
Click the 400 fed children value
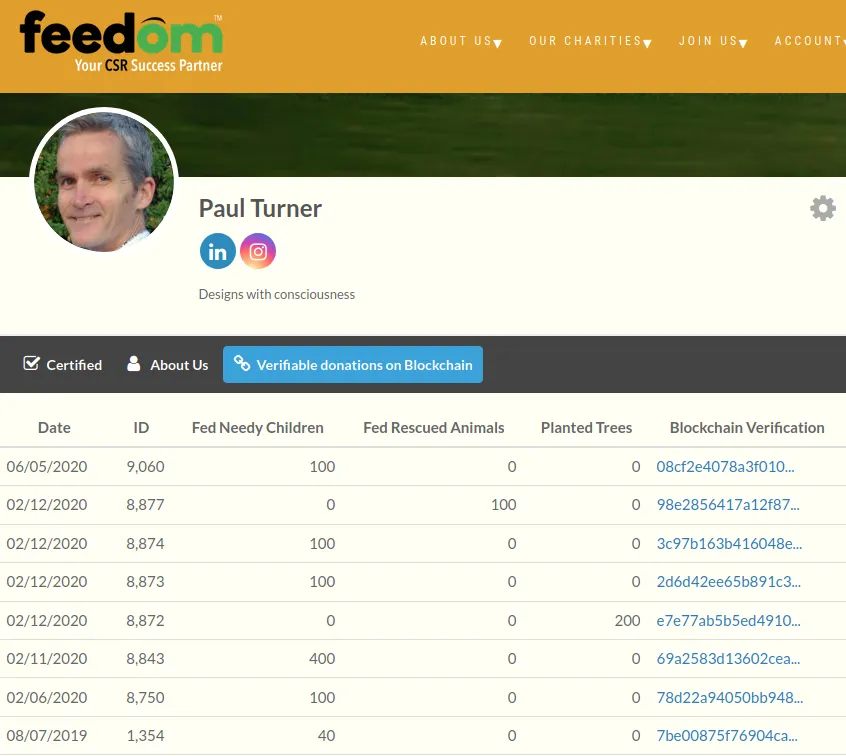[322, 659]
